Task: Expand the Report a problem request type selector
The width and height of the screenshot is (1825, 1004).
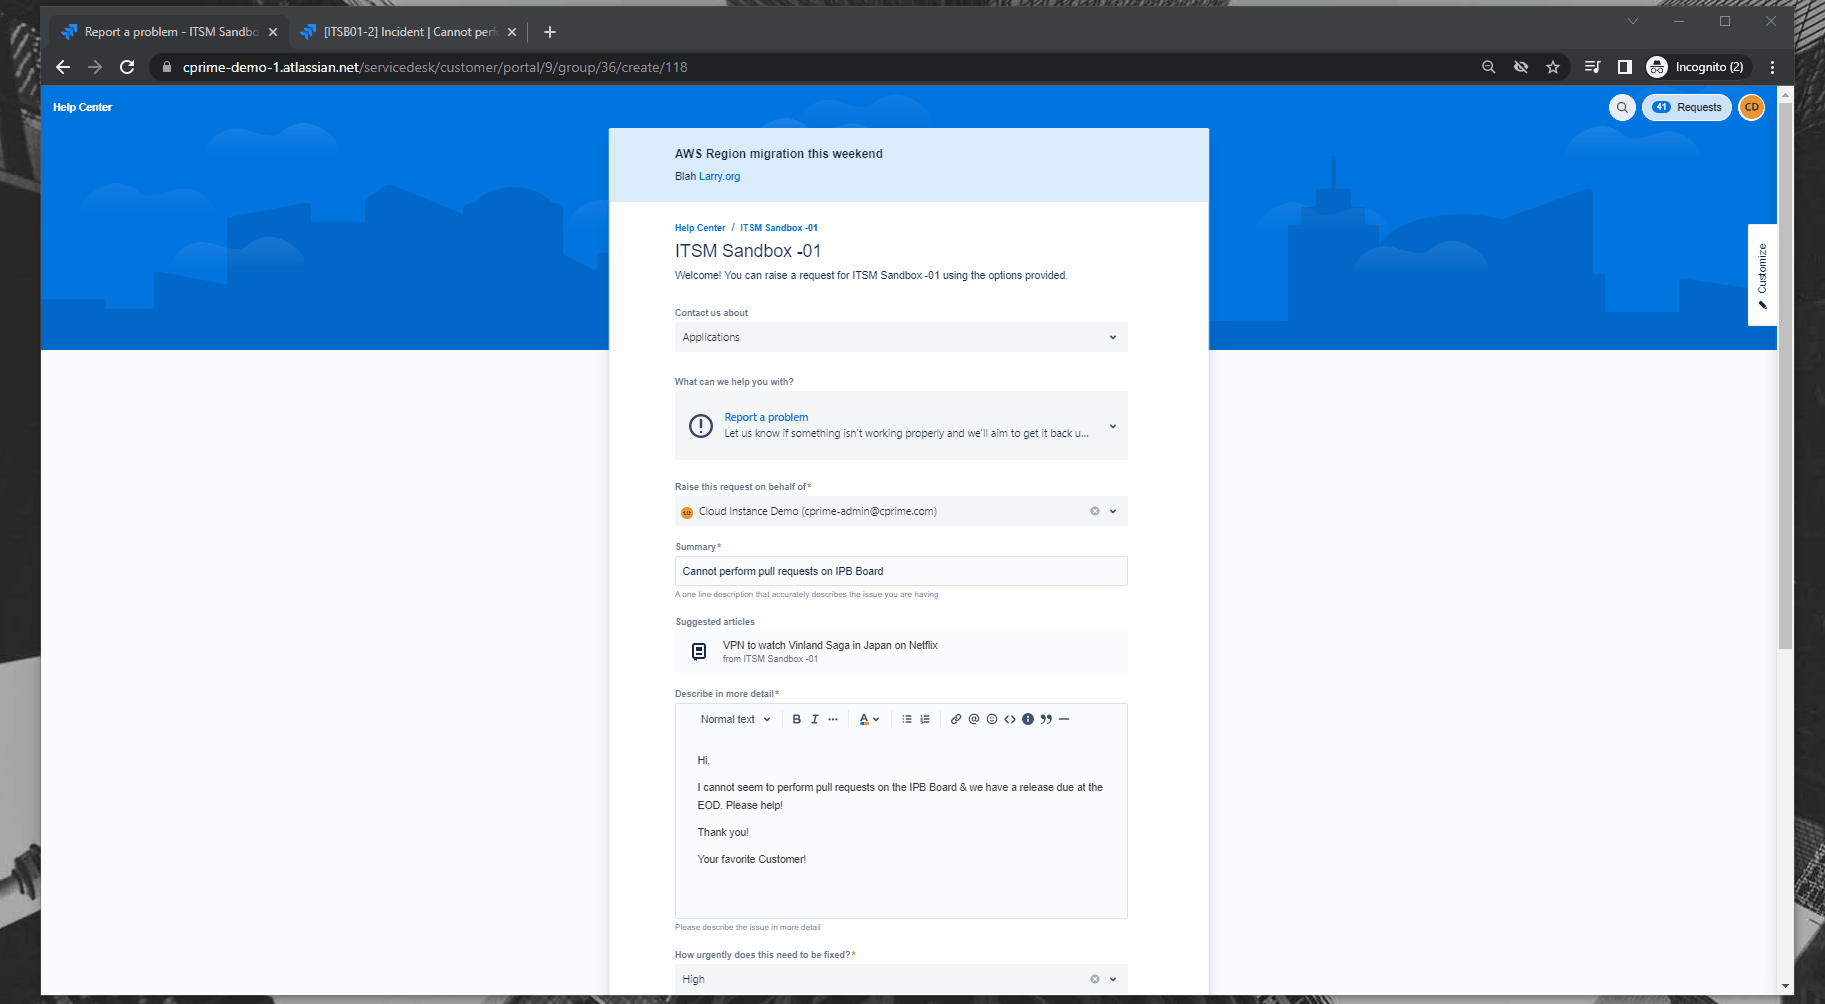Action: (901, 425)
